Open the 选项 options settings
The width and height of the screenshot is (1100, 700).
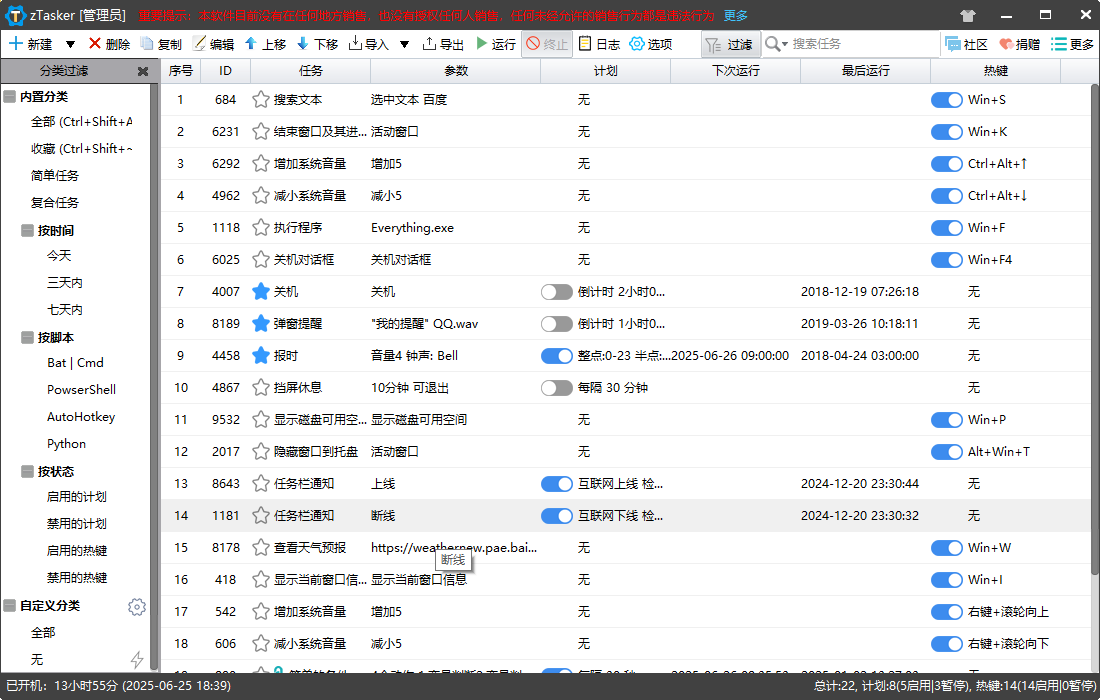[x=652, y=44]
